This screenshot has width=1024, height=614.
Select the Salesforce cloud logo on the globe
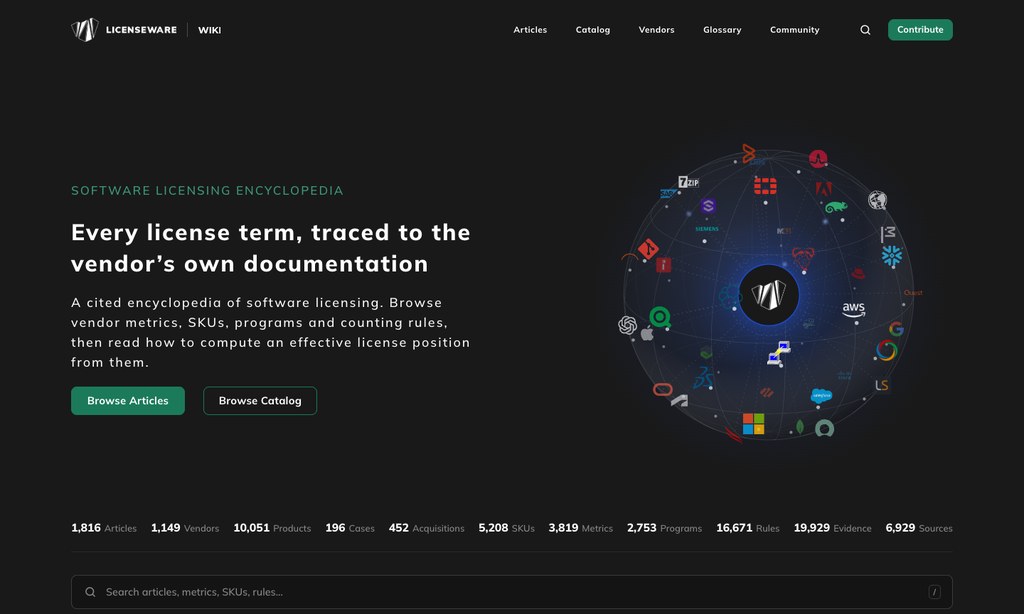click(x=821, y=396)
